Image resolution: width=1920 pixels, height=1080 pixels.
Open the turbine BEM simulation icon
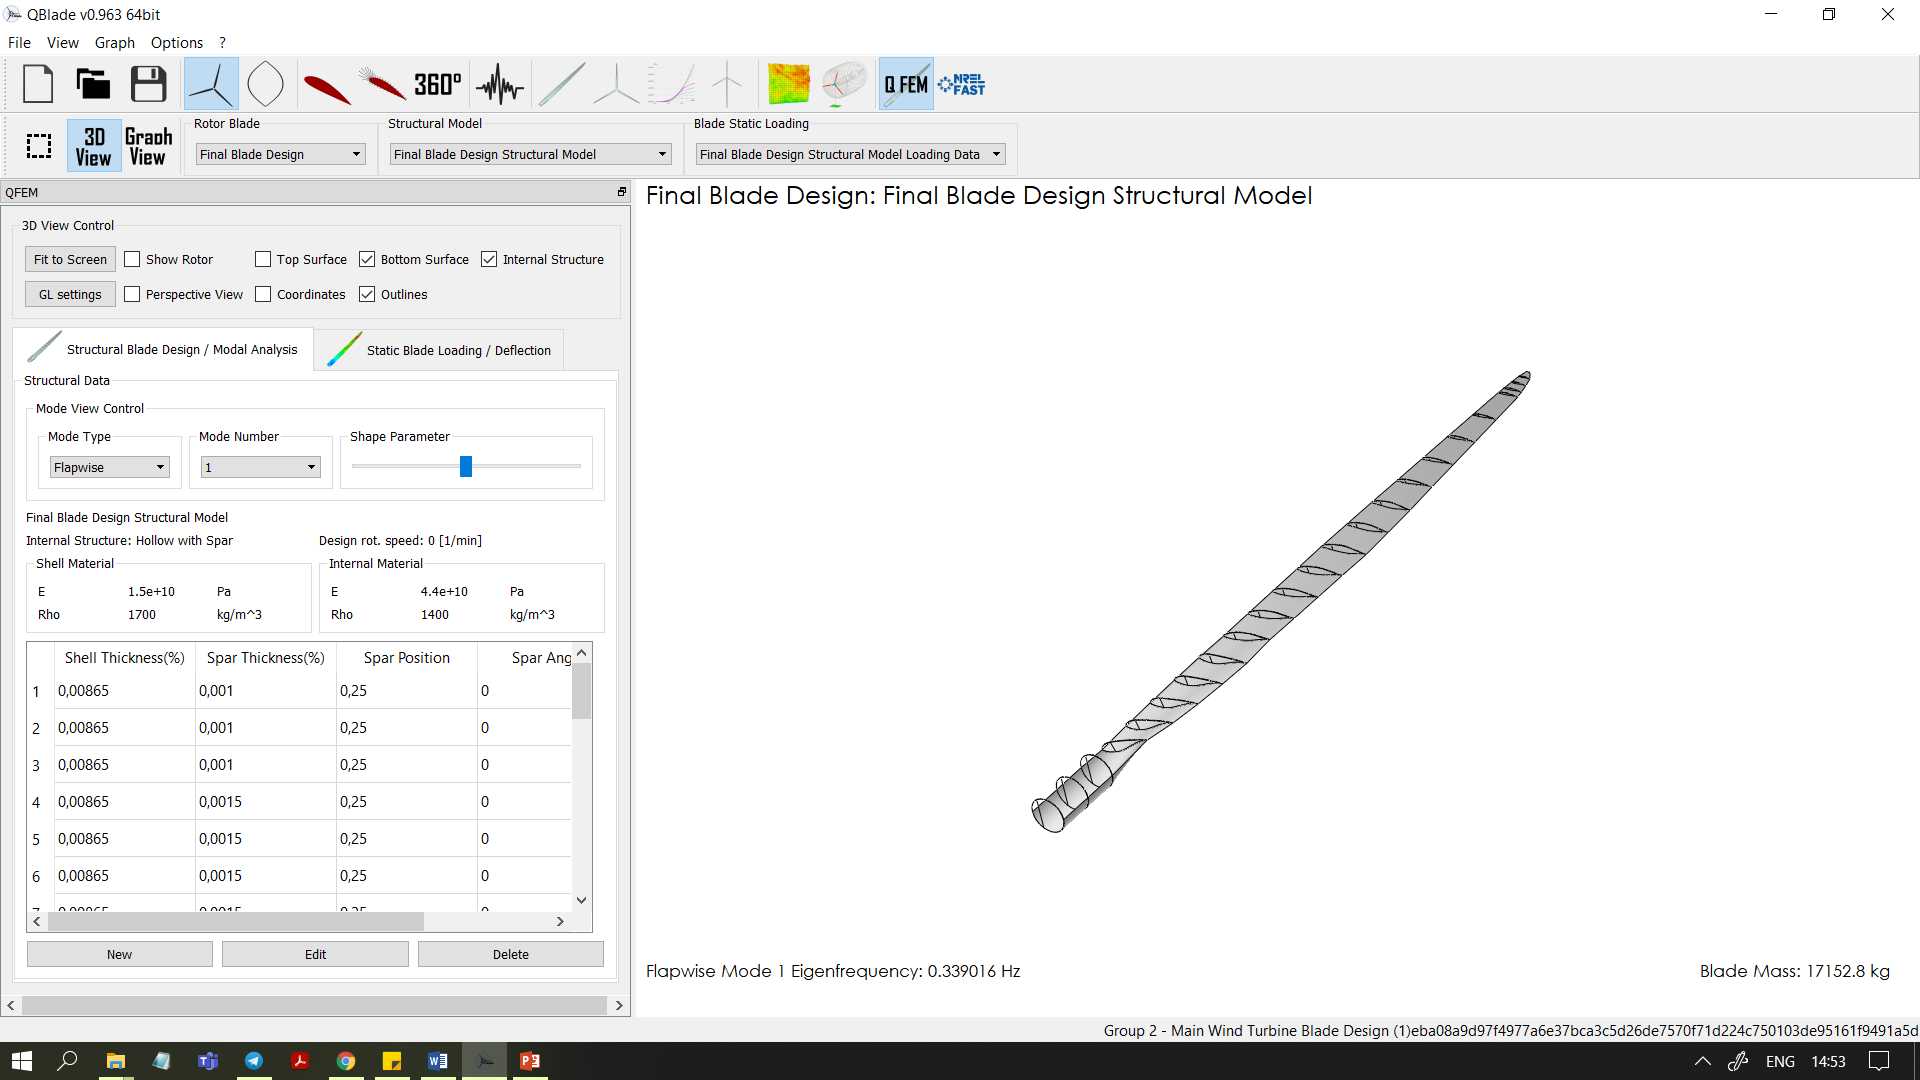coord(727,84)
